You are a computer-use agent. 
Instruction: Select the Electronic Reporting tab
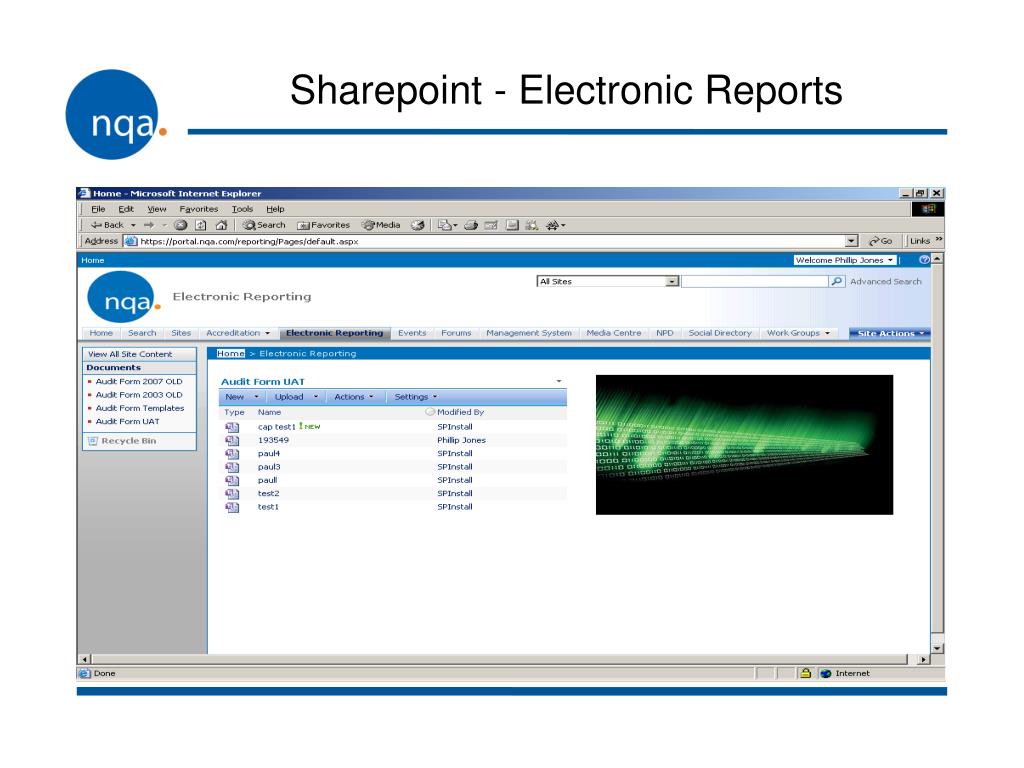(x=334, y=333)
